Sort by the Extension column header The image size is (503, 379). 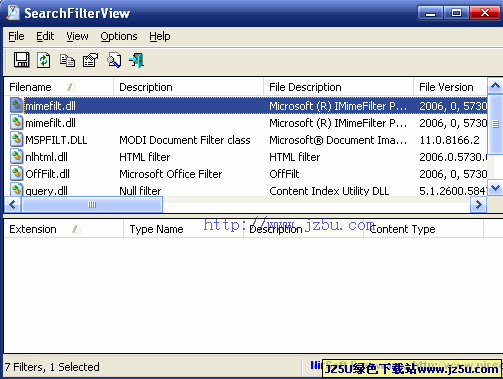point(64,229)
